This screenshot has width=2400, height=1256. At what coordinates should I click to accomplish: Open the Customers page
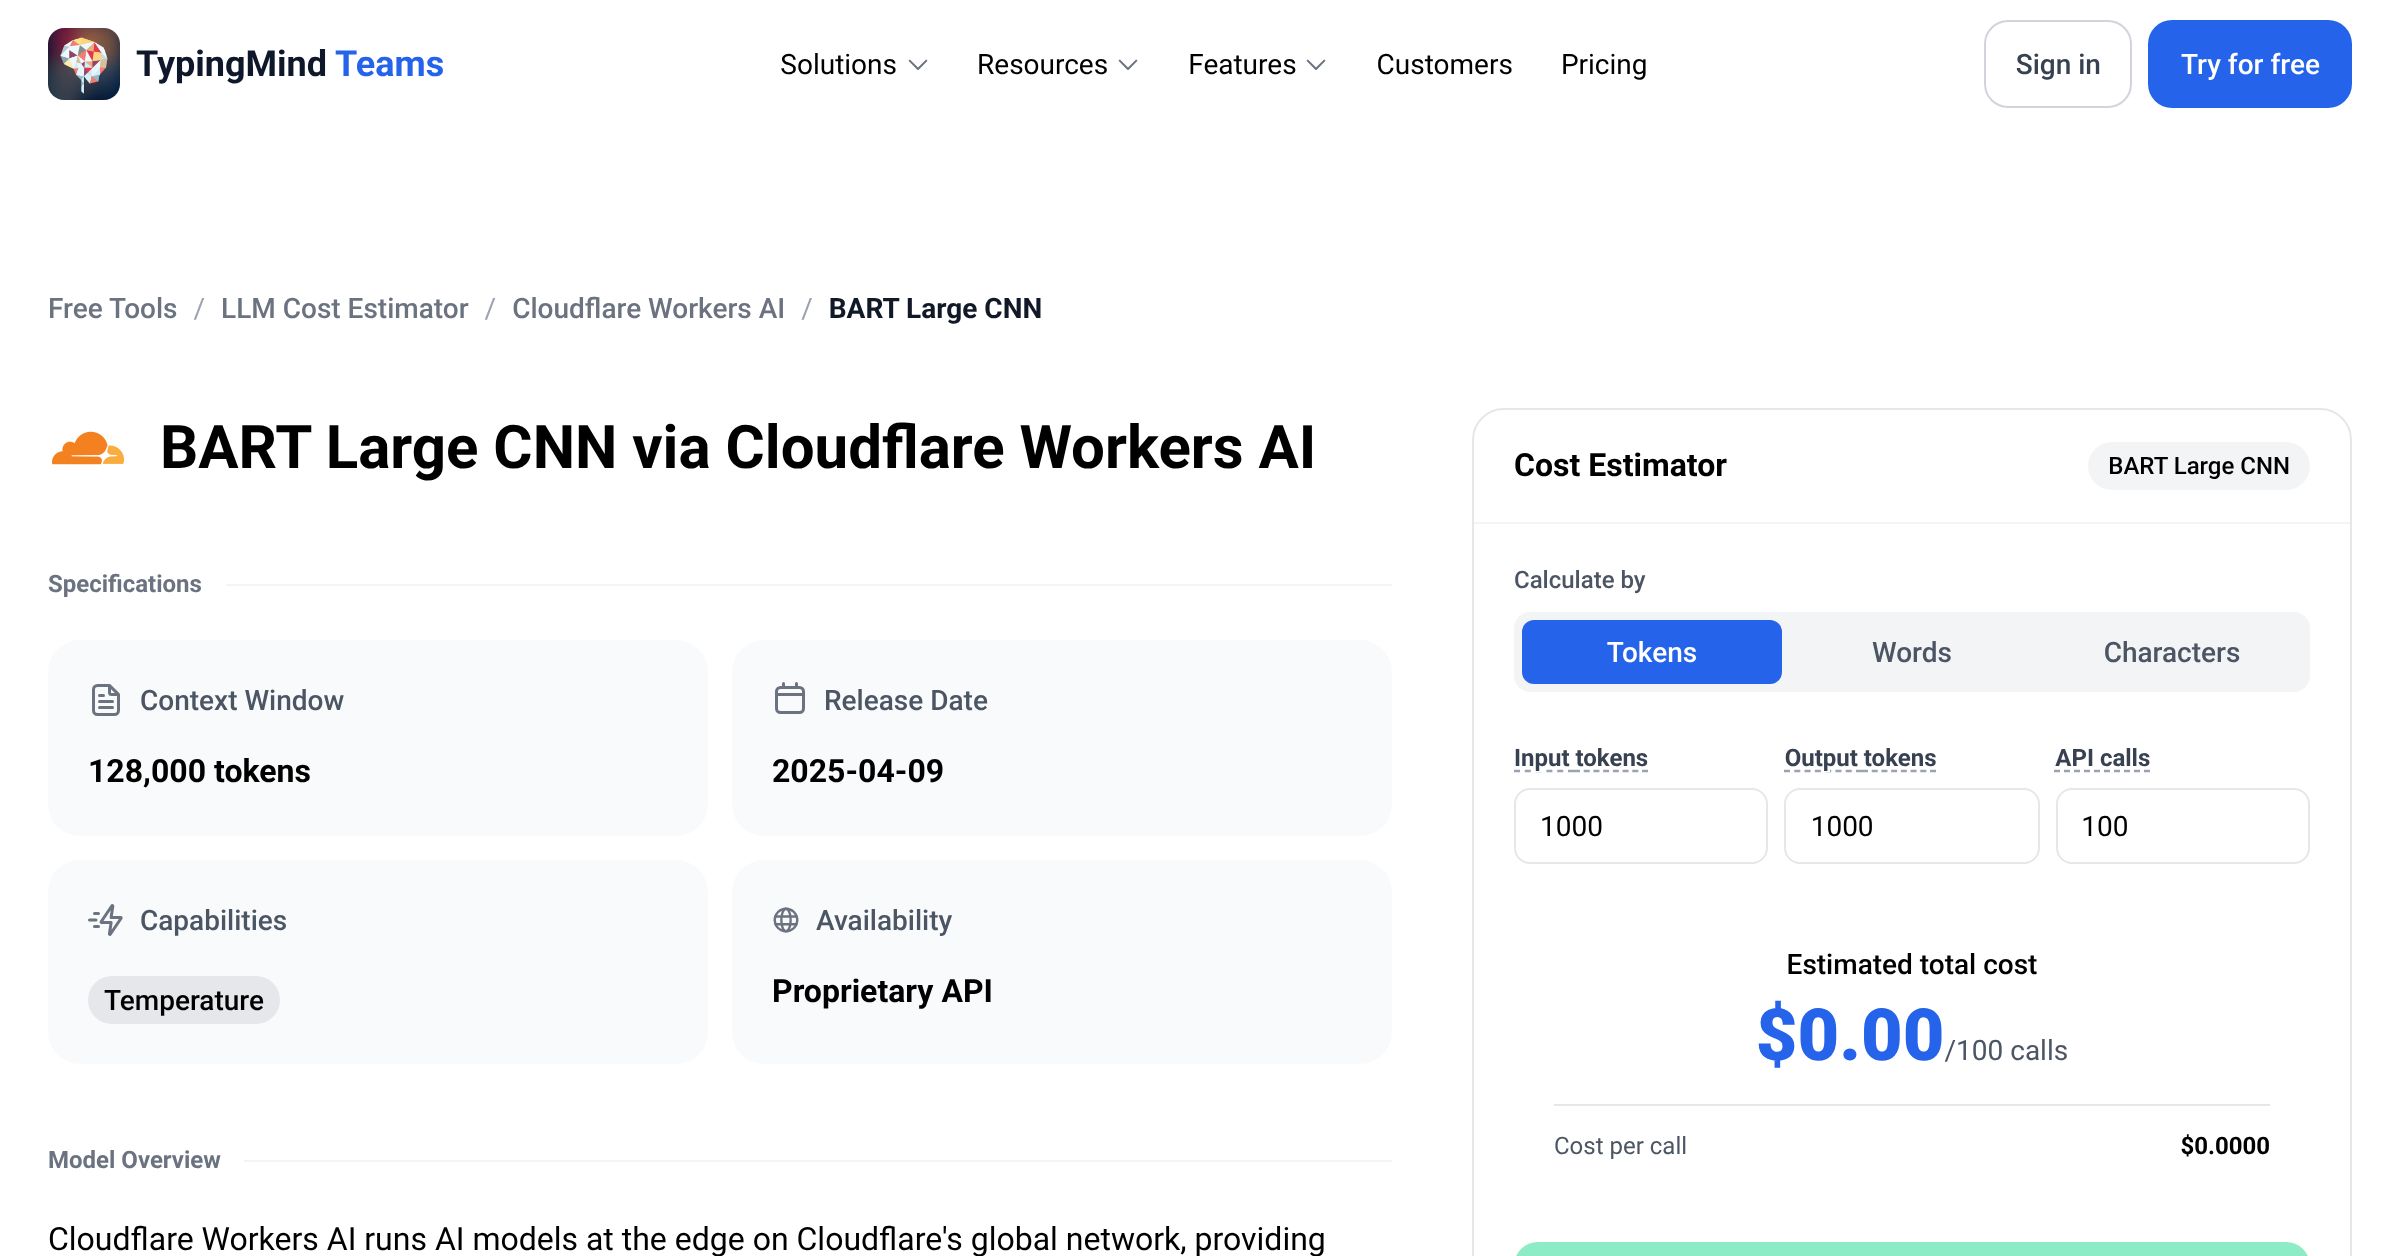1444,64
